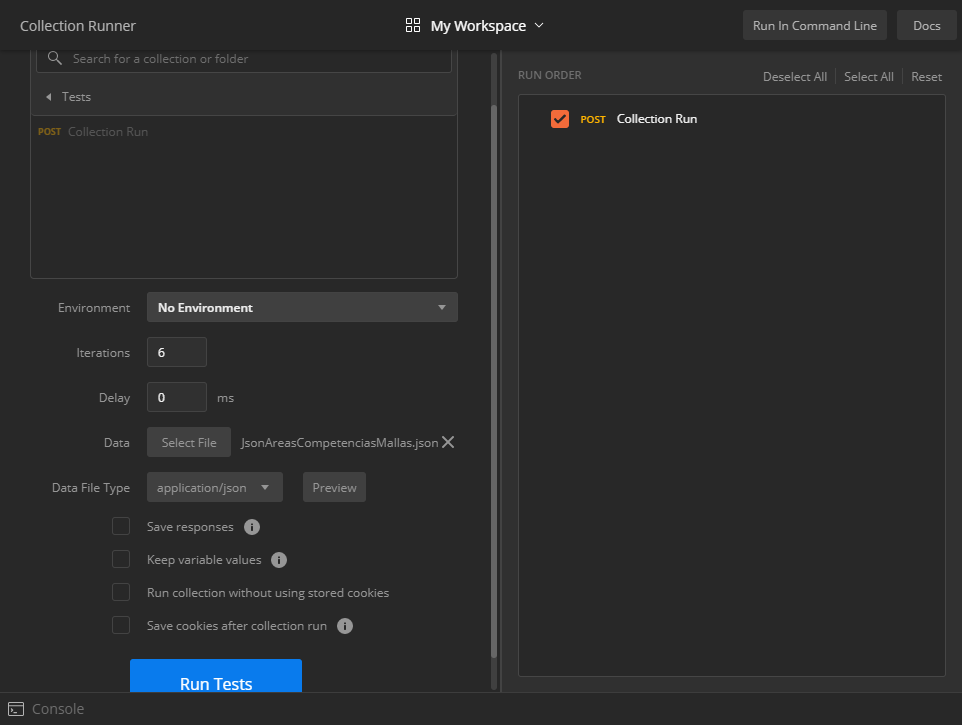962x725 pixels.
Task: Enable Save responses checkbox
Action: 121,526
